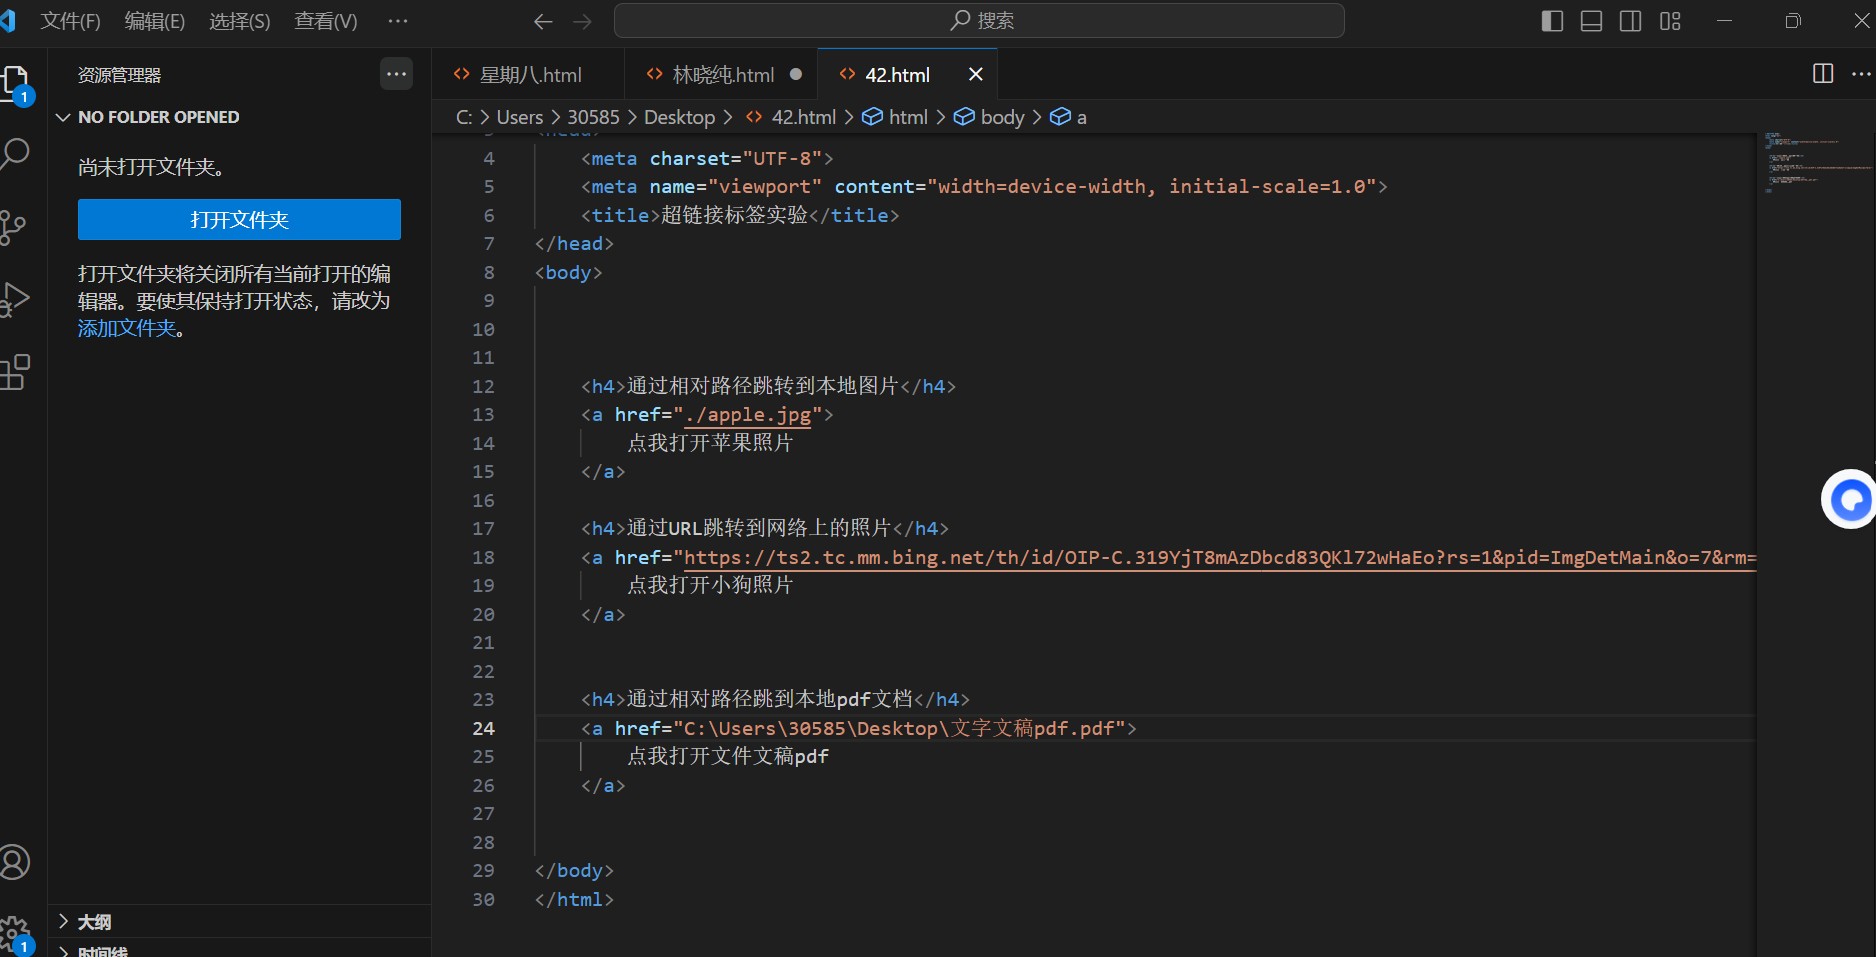Click the closing </html> tag on line 30
The image size is (1876, 957).
[x=574, y=899]
